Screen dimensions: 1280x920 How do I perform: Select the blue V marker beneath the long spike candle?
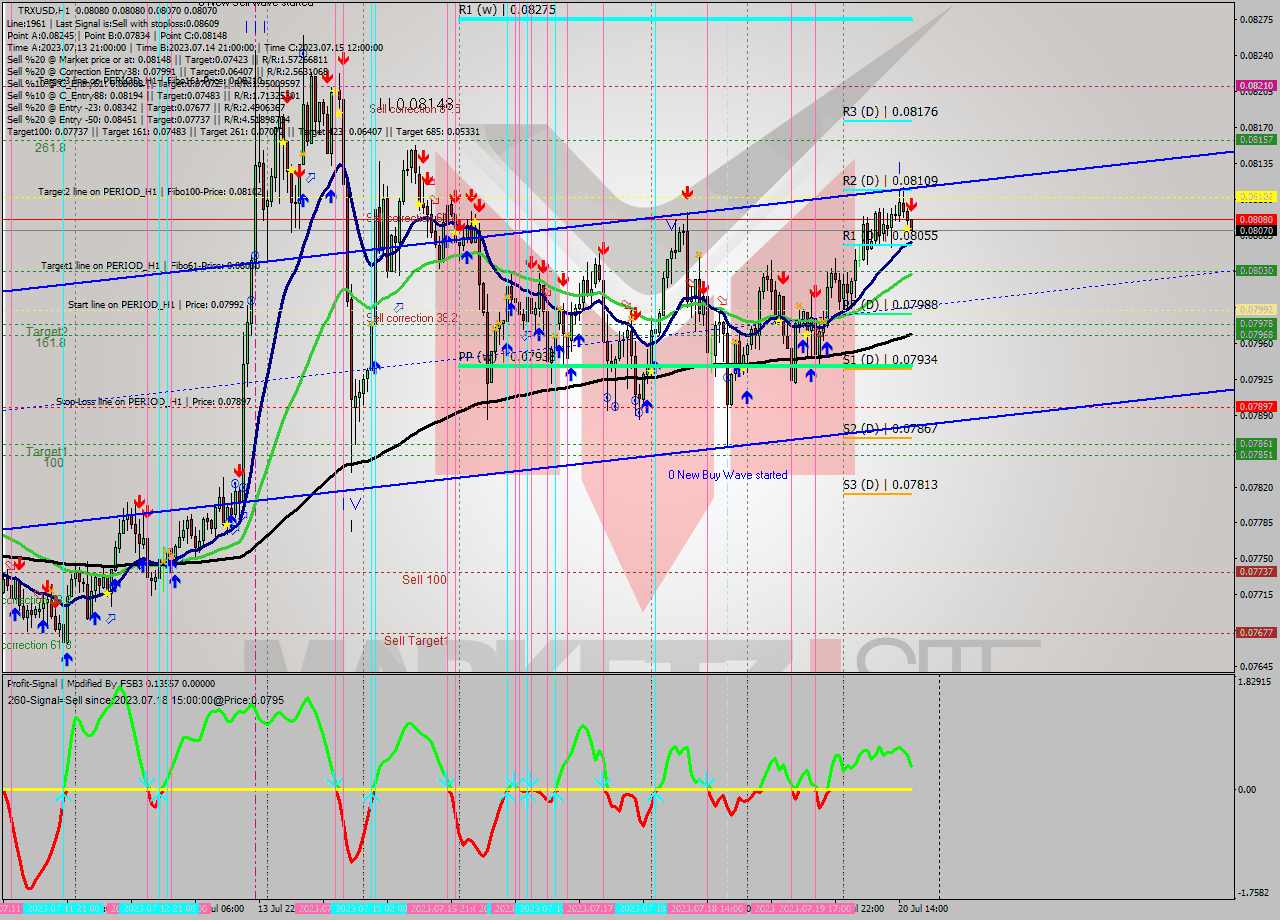click(x=356, y=502)
